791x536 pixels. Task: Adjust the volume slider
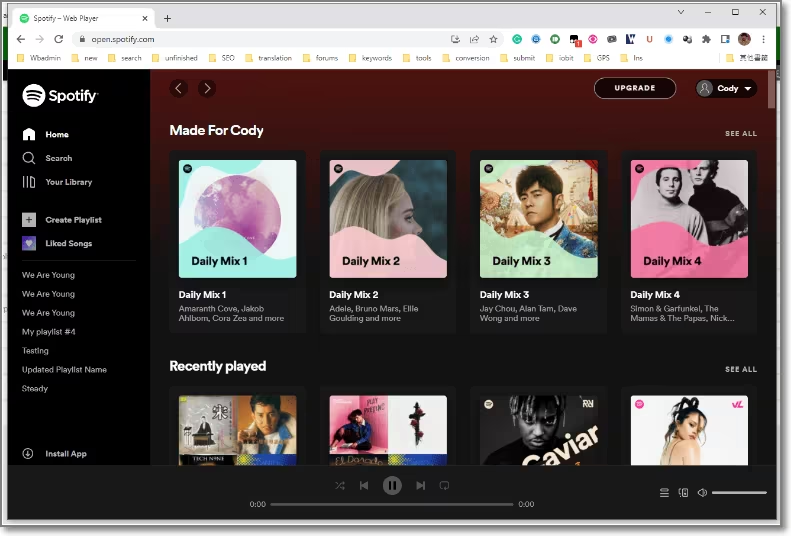[739, 492]
